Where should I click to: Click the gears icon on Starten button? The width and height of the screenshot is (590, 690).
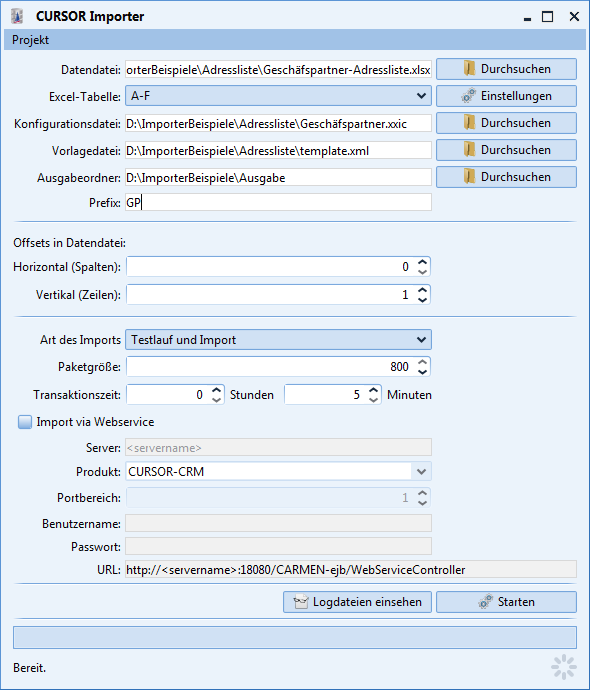coord(485,602)
